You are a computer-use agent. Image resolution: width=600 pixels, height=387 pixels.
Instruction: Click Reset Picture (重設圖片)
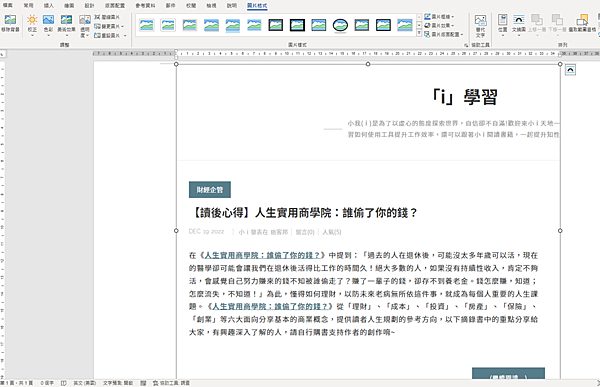tap(108, 35)
